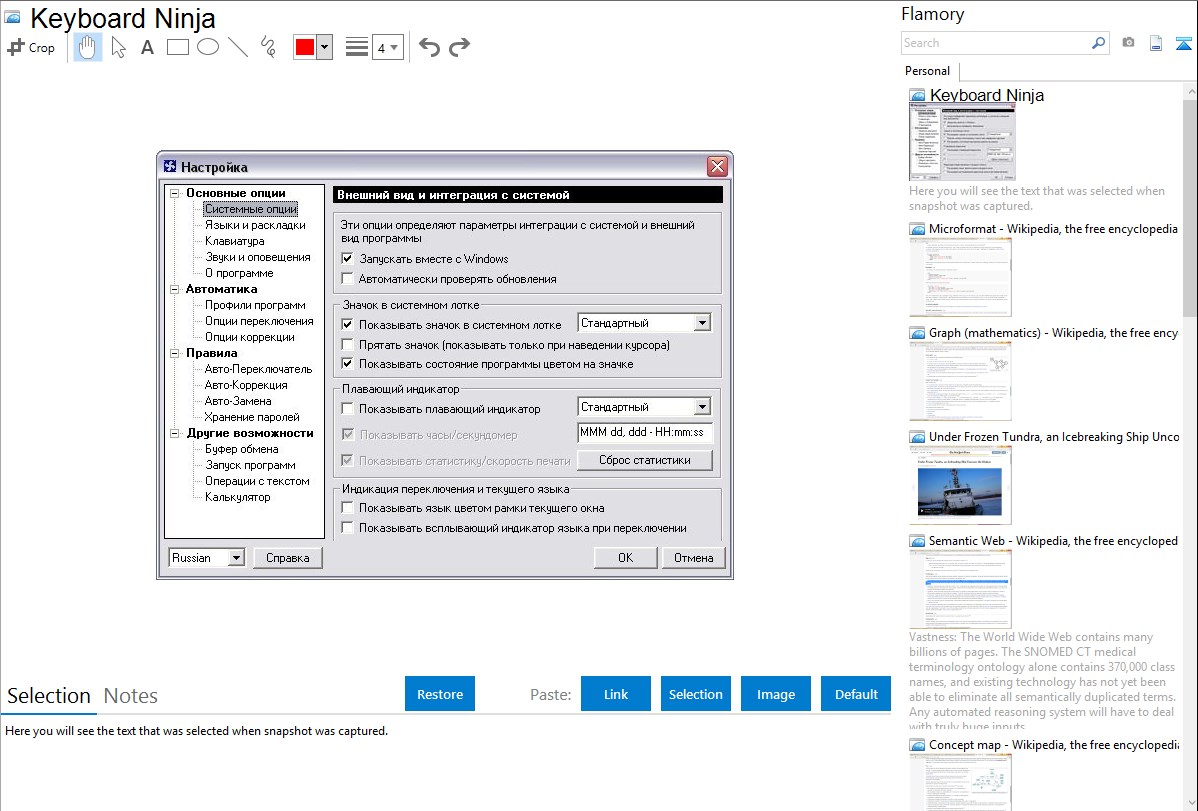Select the straight line tool
This screenshot has width=1198, height=811.
(x=238, y=47)
